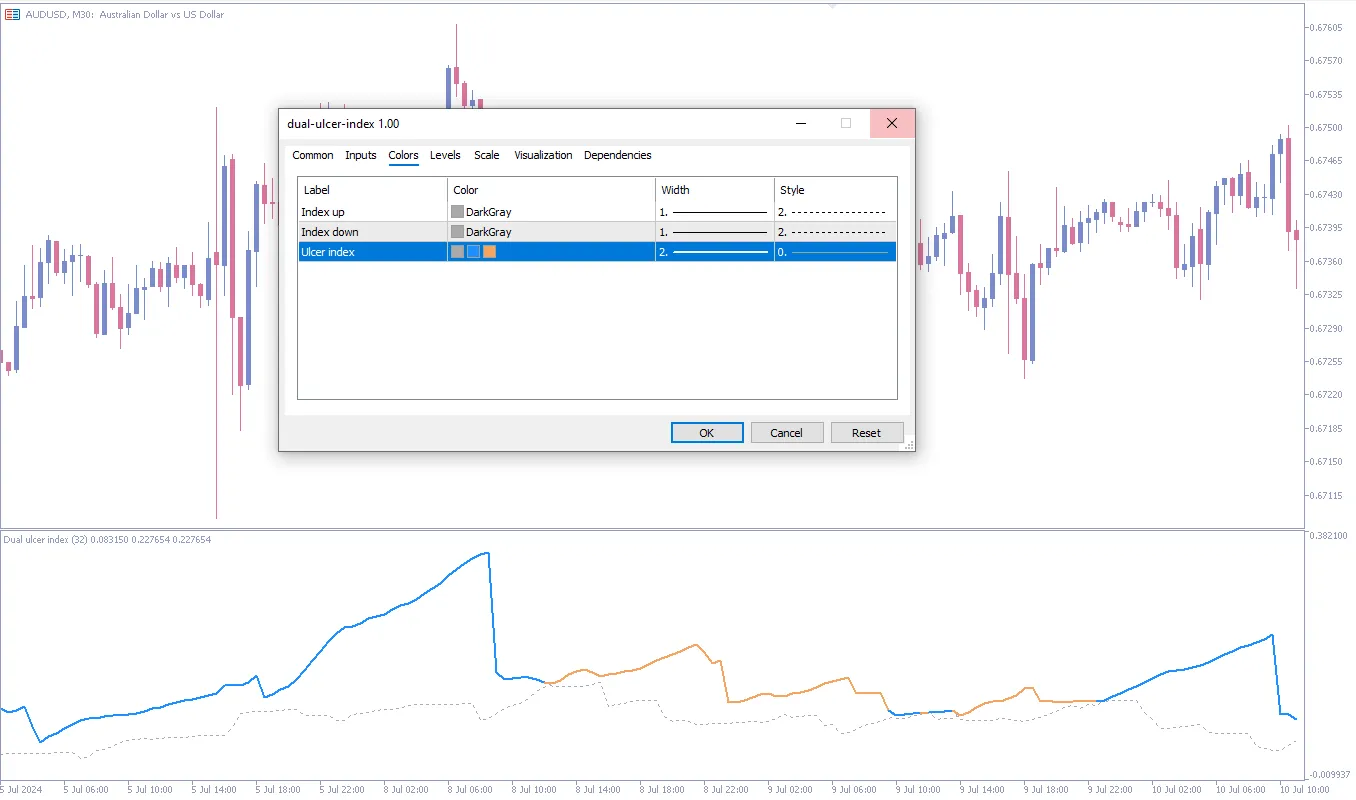The width and height of the screenshot is (1356, 800).
Task: Reset indicator settings with Reset button
Action: tap(866, 433)
